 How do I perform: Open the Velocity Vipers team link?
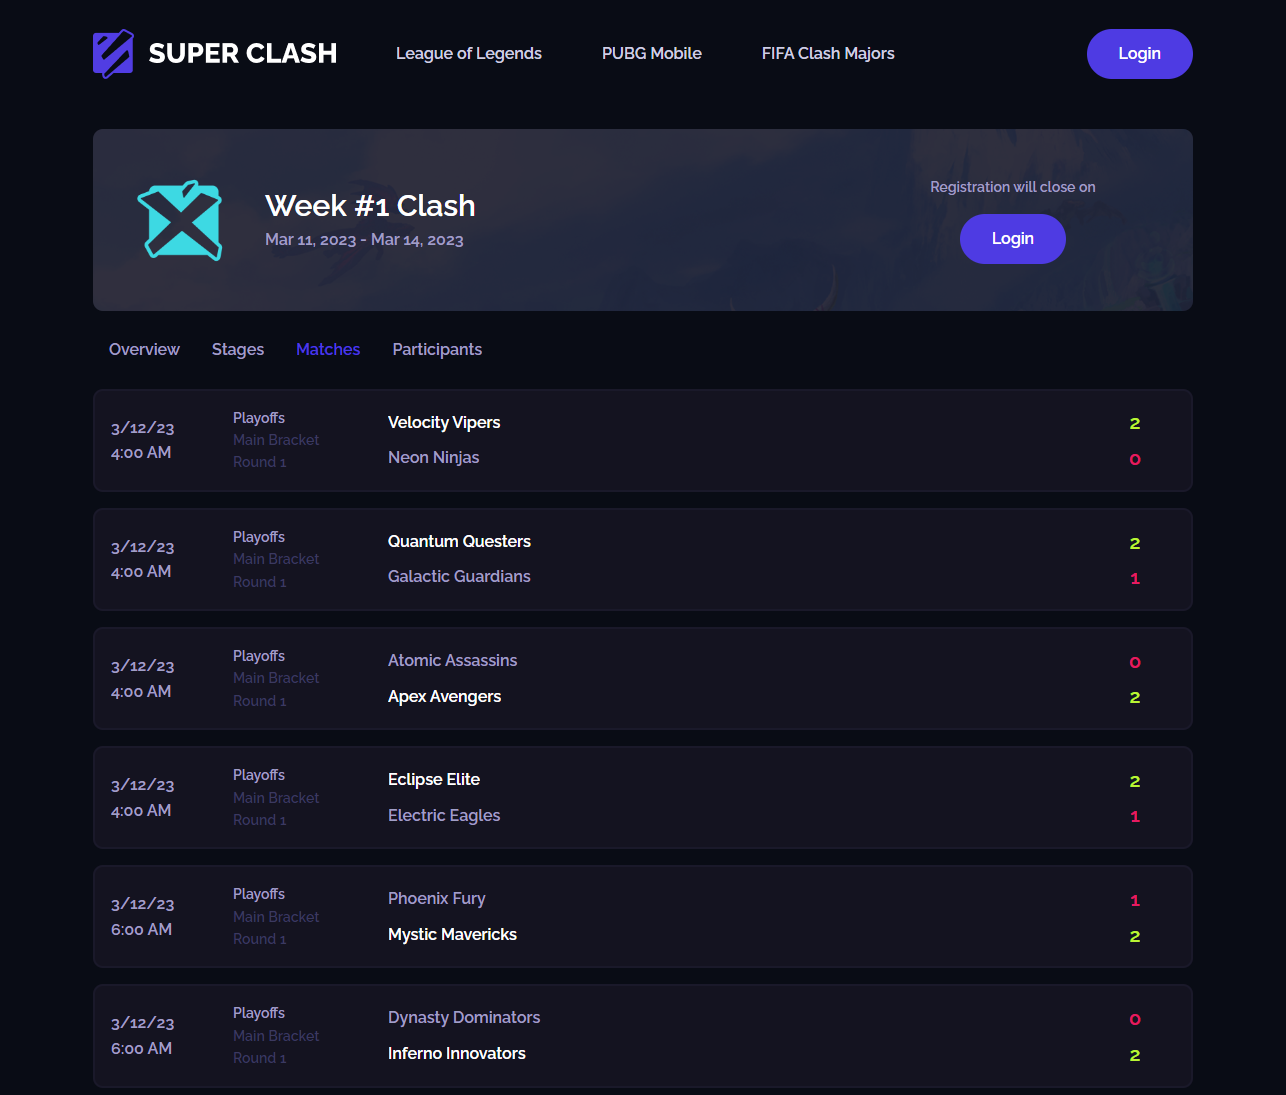click(x=444, y=422)
